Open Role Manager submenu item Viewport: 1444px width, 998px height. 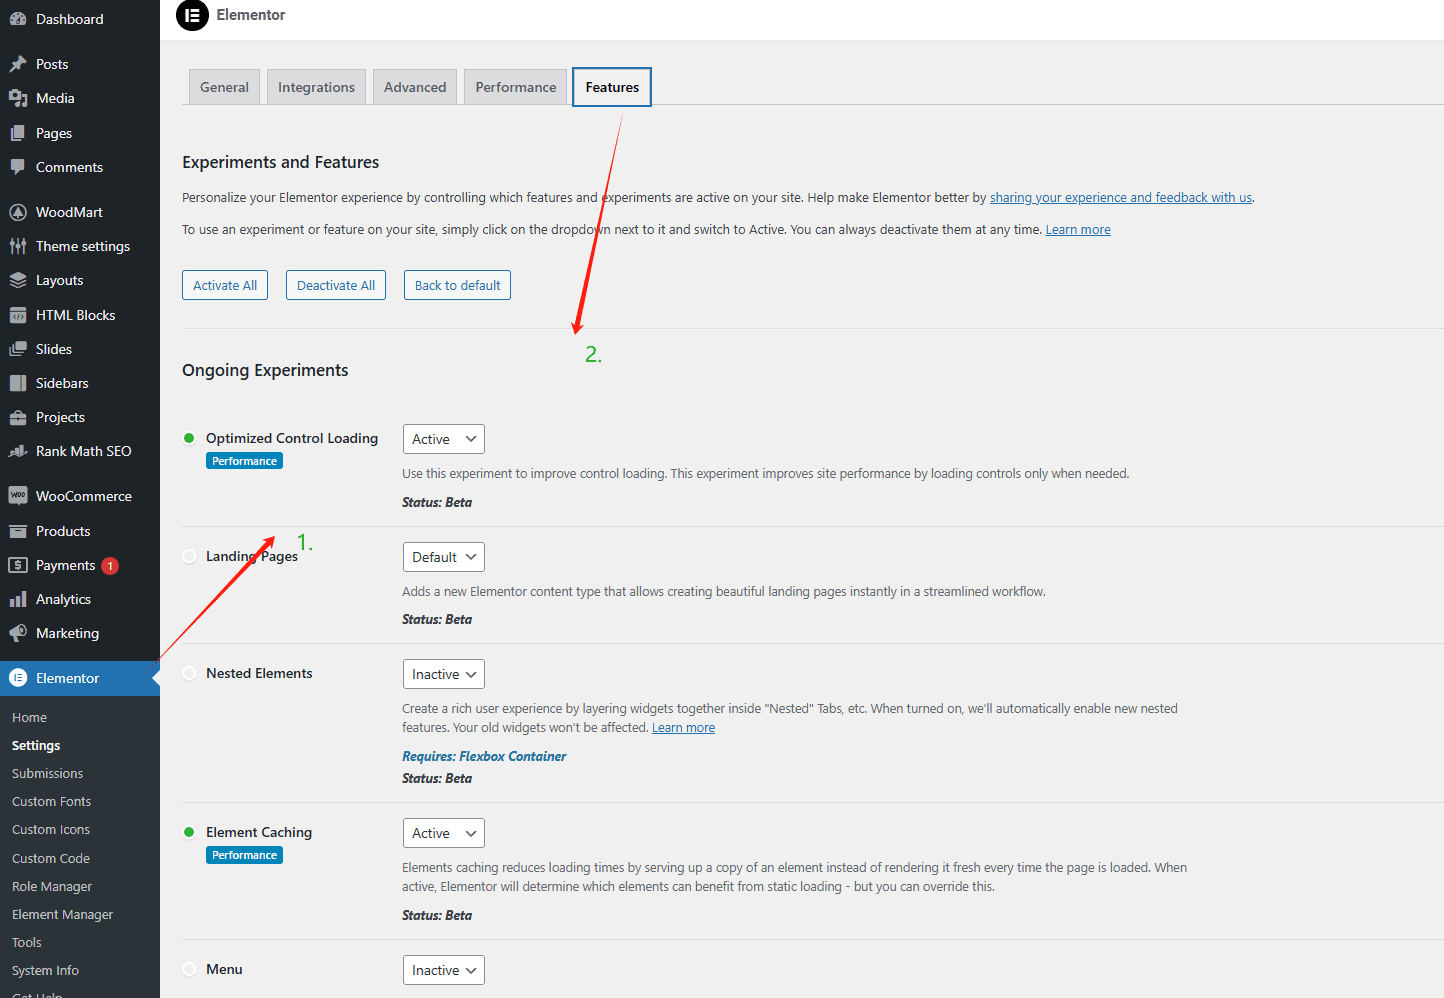[x=52, y=886]
